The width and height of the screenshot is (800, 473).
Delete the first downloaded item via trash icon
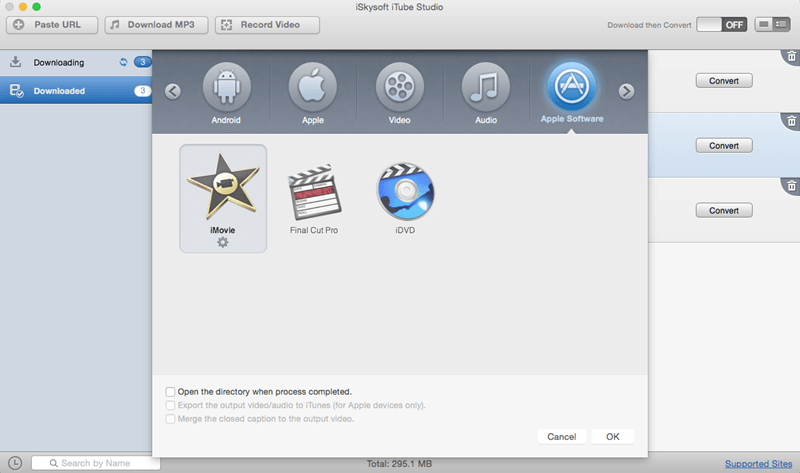coord(791,56)
